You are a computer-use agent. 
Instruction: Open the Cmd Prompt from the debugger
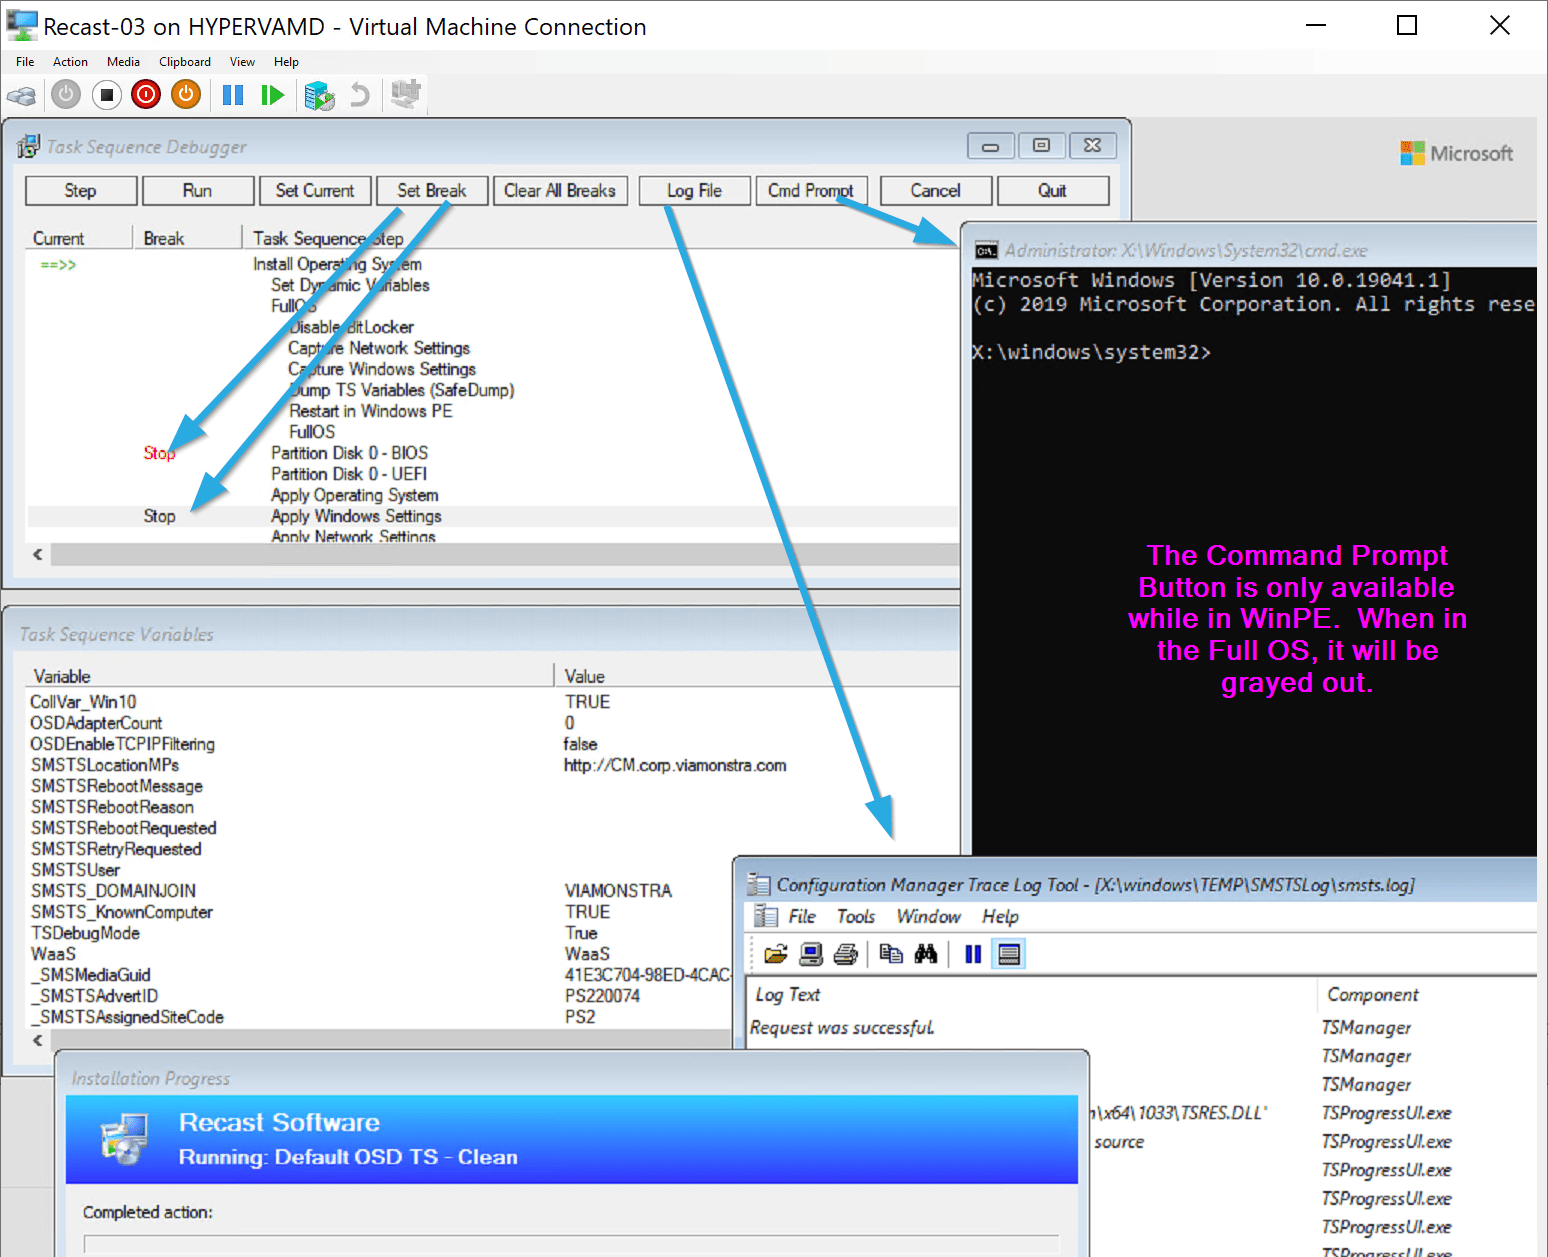(812, 190)
